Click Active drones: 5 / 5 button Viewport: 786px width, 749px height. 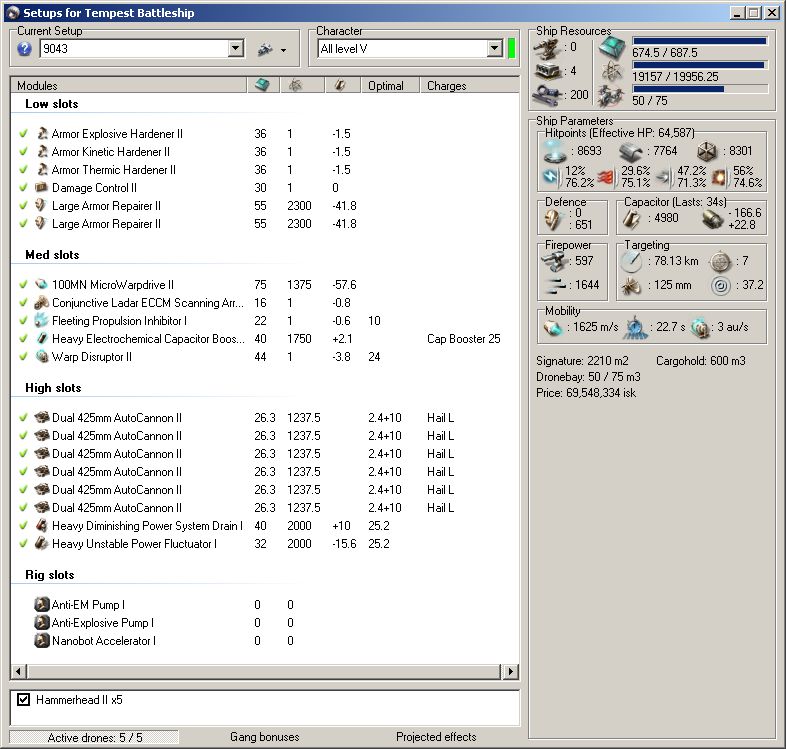tap(94, 737)
